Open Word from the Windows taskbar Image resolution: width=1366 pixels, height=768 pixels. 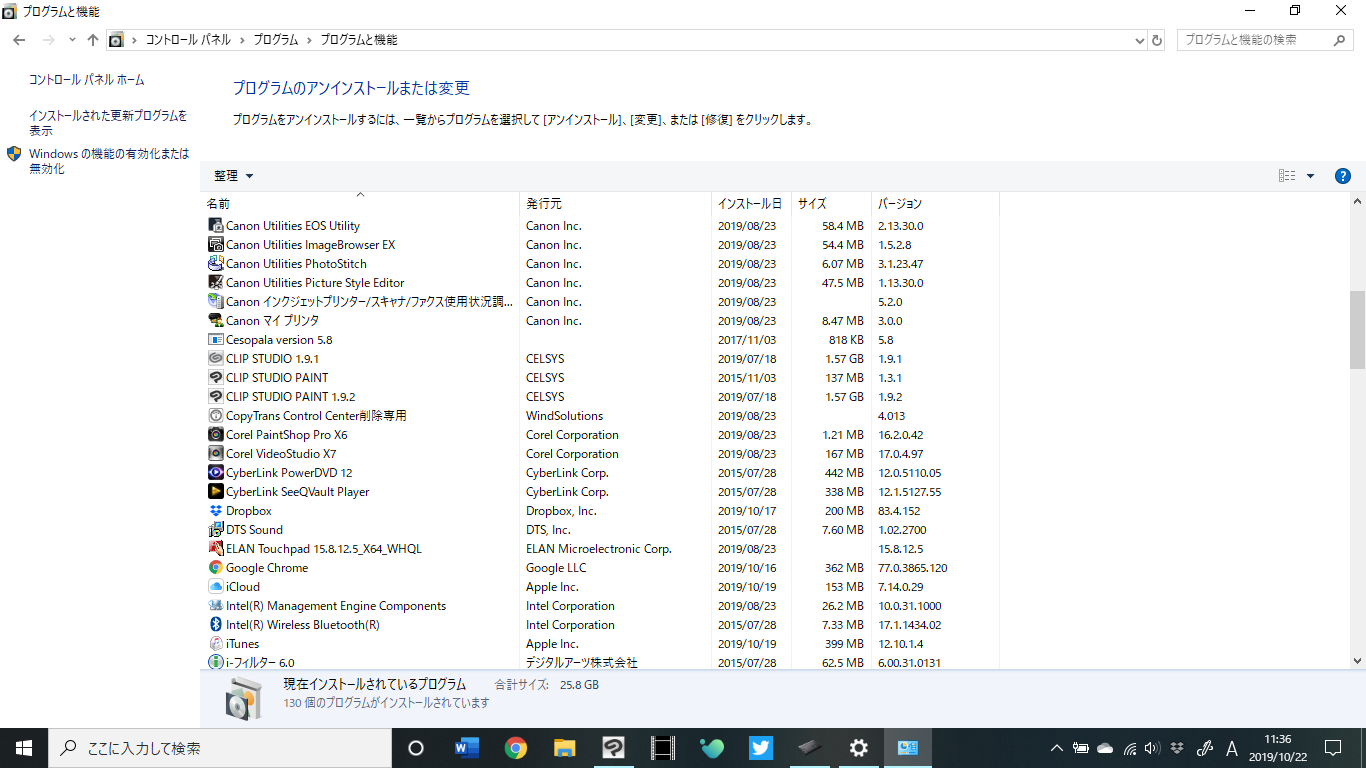click(x=466, y=747)
